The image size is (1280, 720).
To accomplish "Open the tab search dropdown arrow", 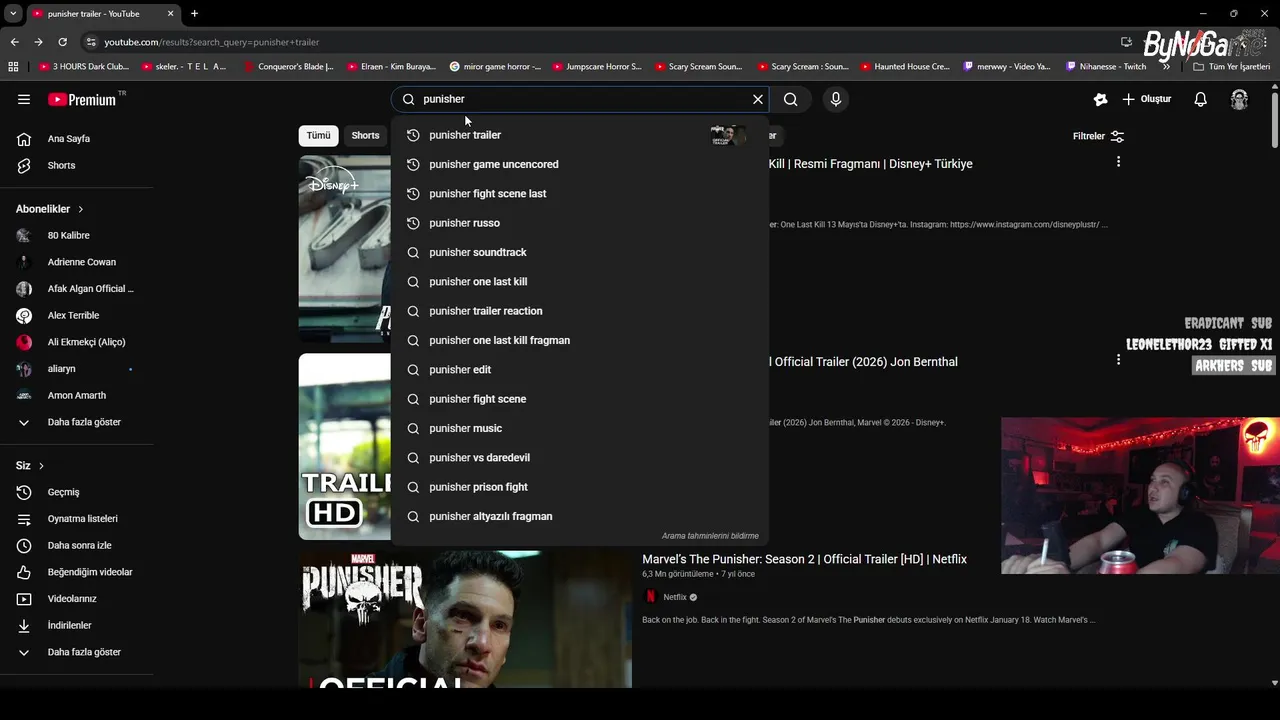I will (13, 13).
